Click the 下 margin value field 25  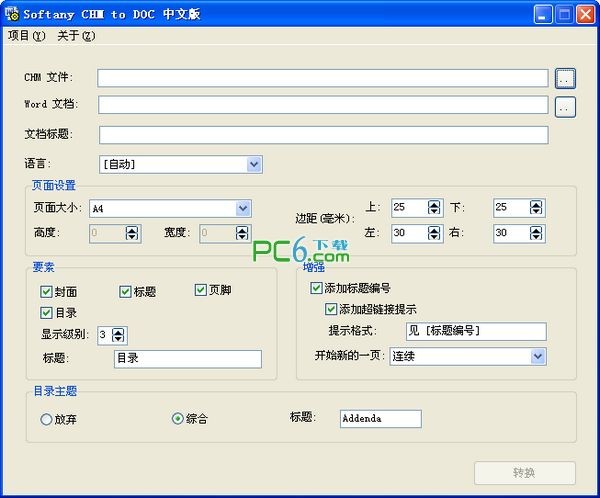pyautogui.click(x=511, y=207)
